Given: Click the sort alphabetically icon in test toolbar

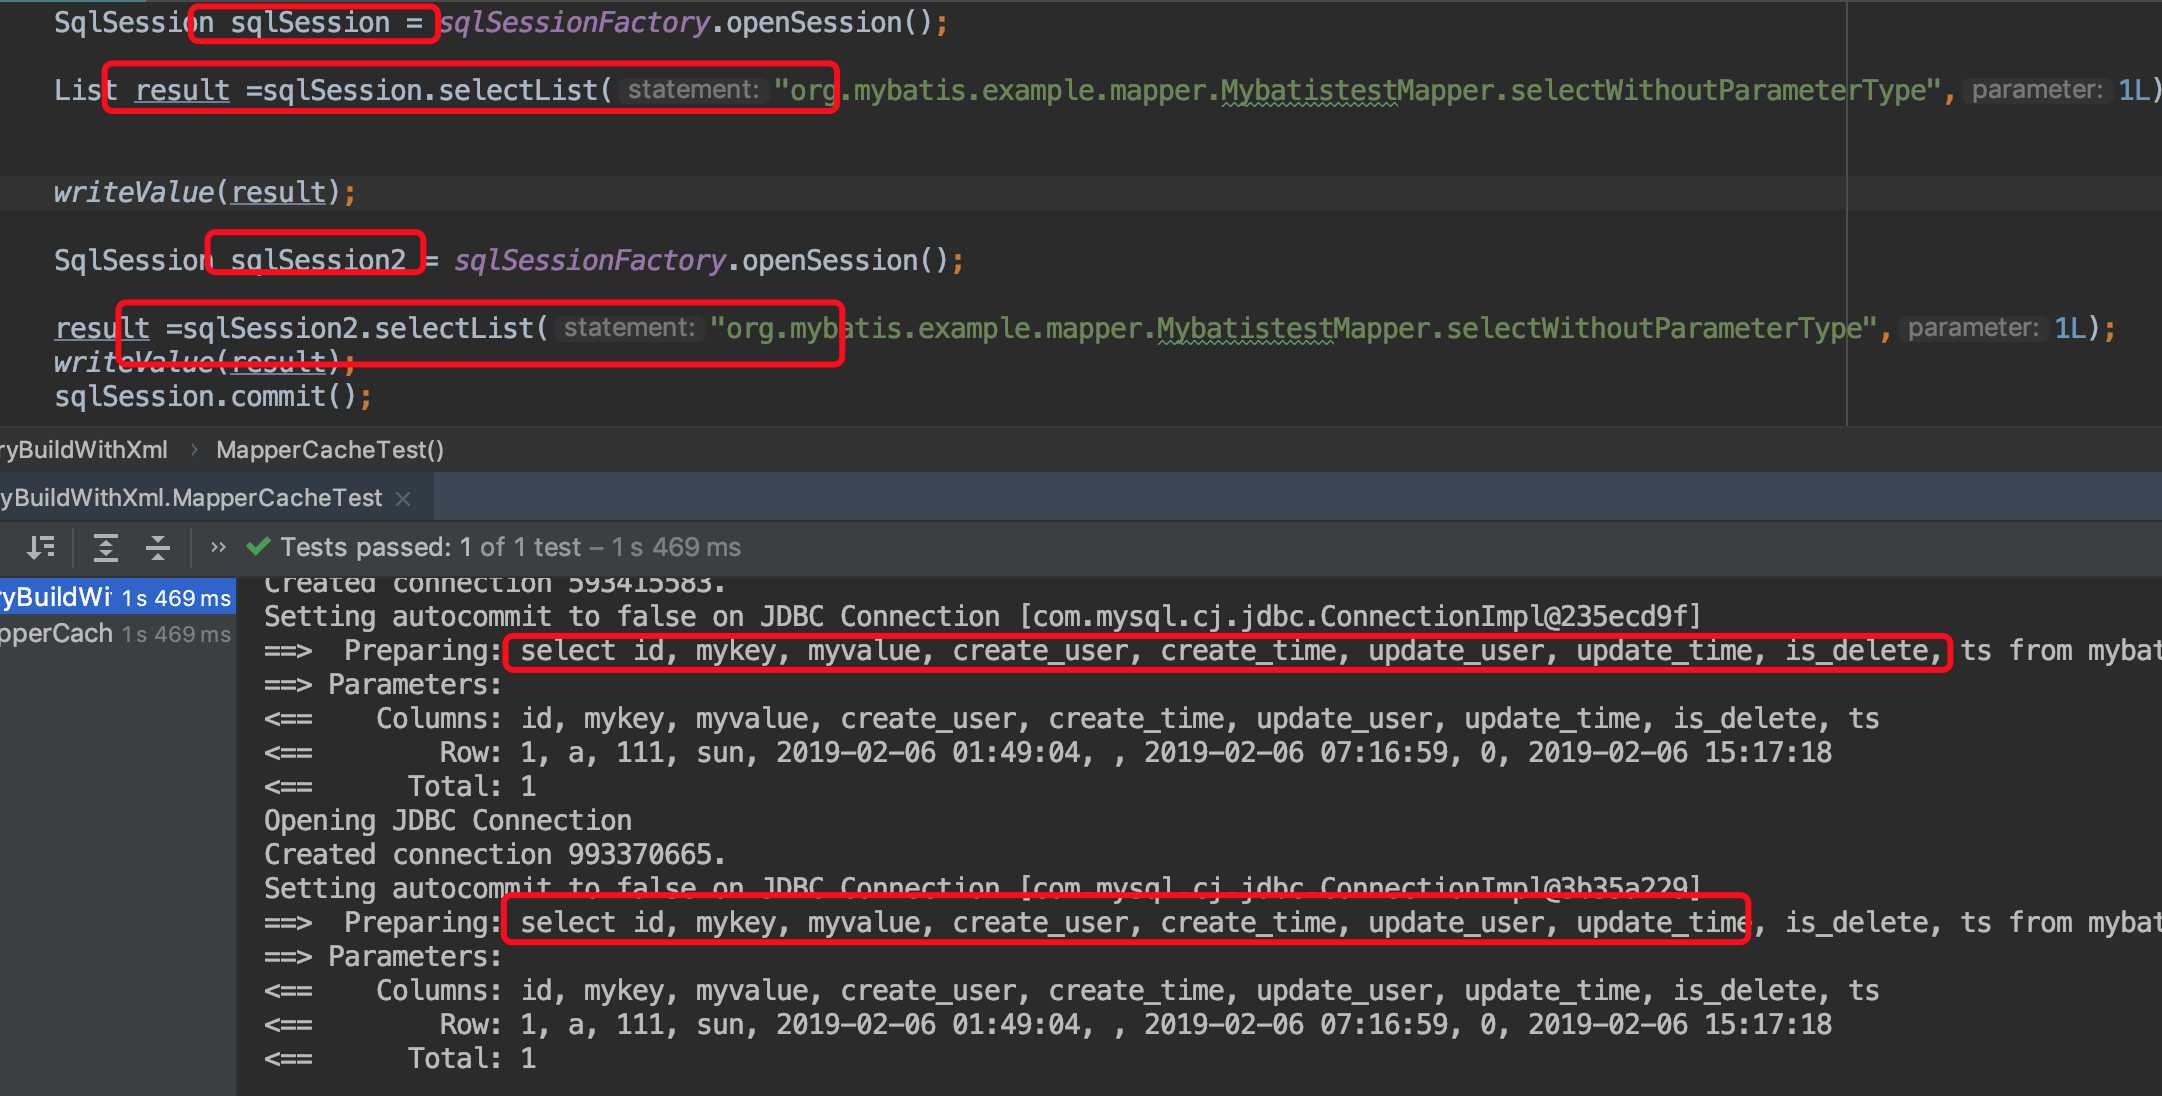Looking at the screenshot, I should (41, 547).
